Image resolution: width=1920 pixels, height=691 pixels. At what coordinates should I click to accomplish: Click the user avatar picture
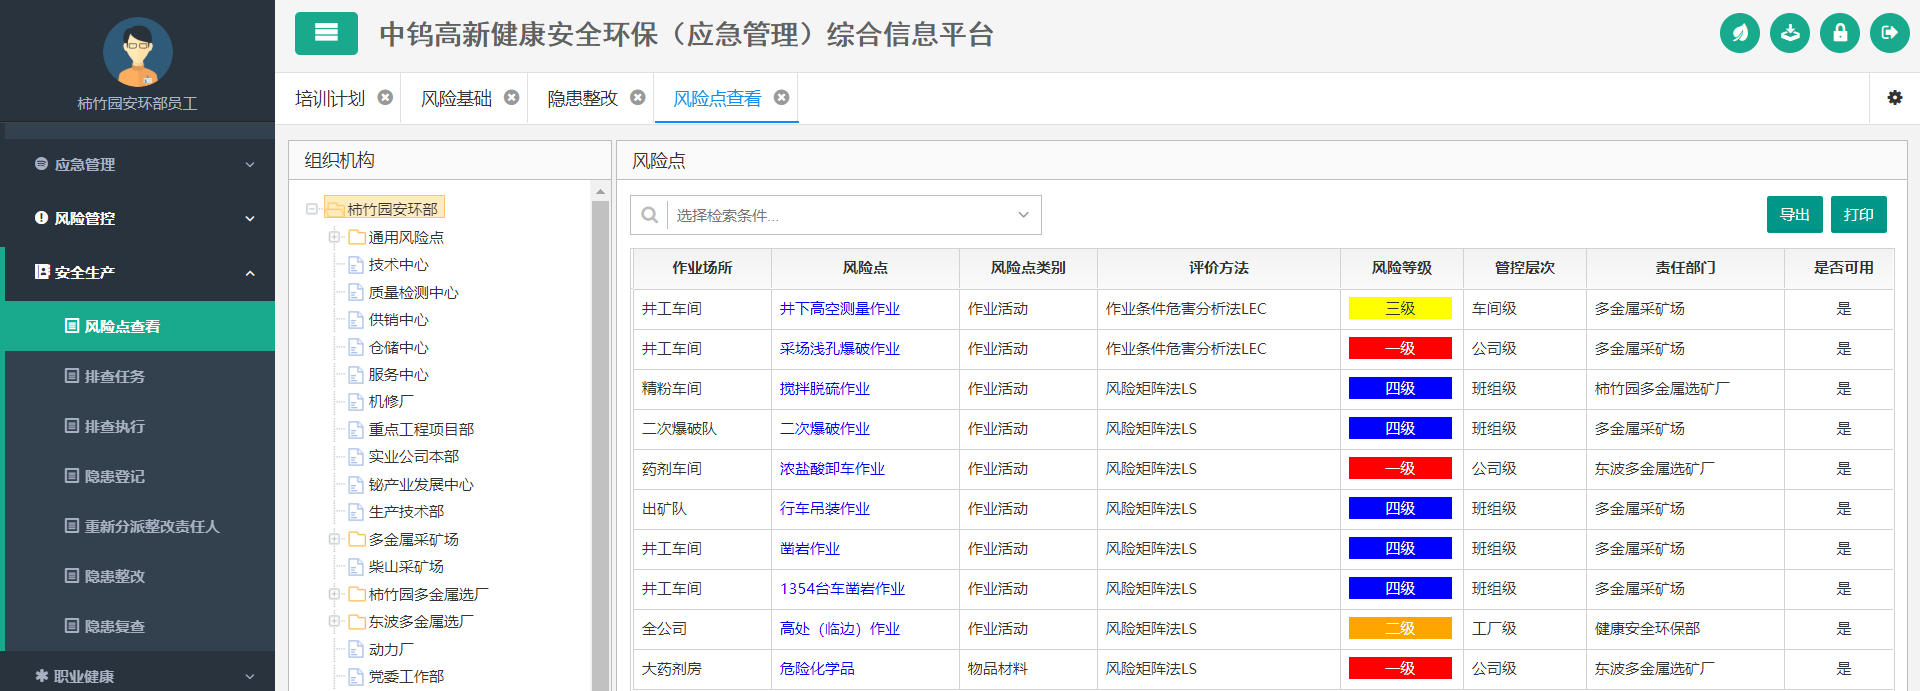coord(138,52)
